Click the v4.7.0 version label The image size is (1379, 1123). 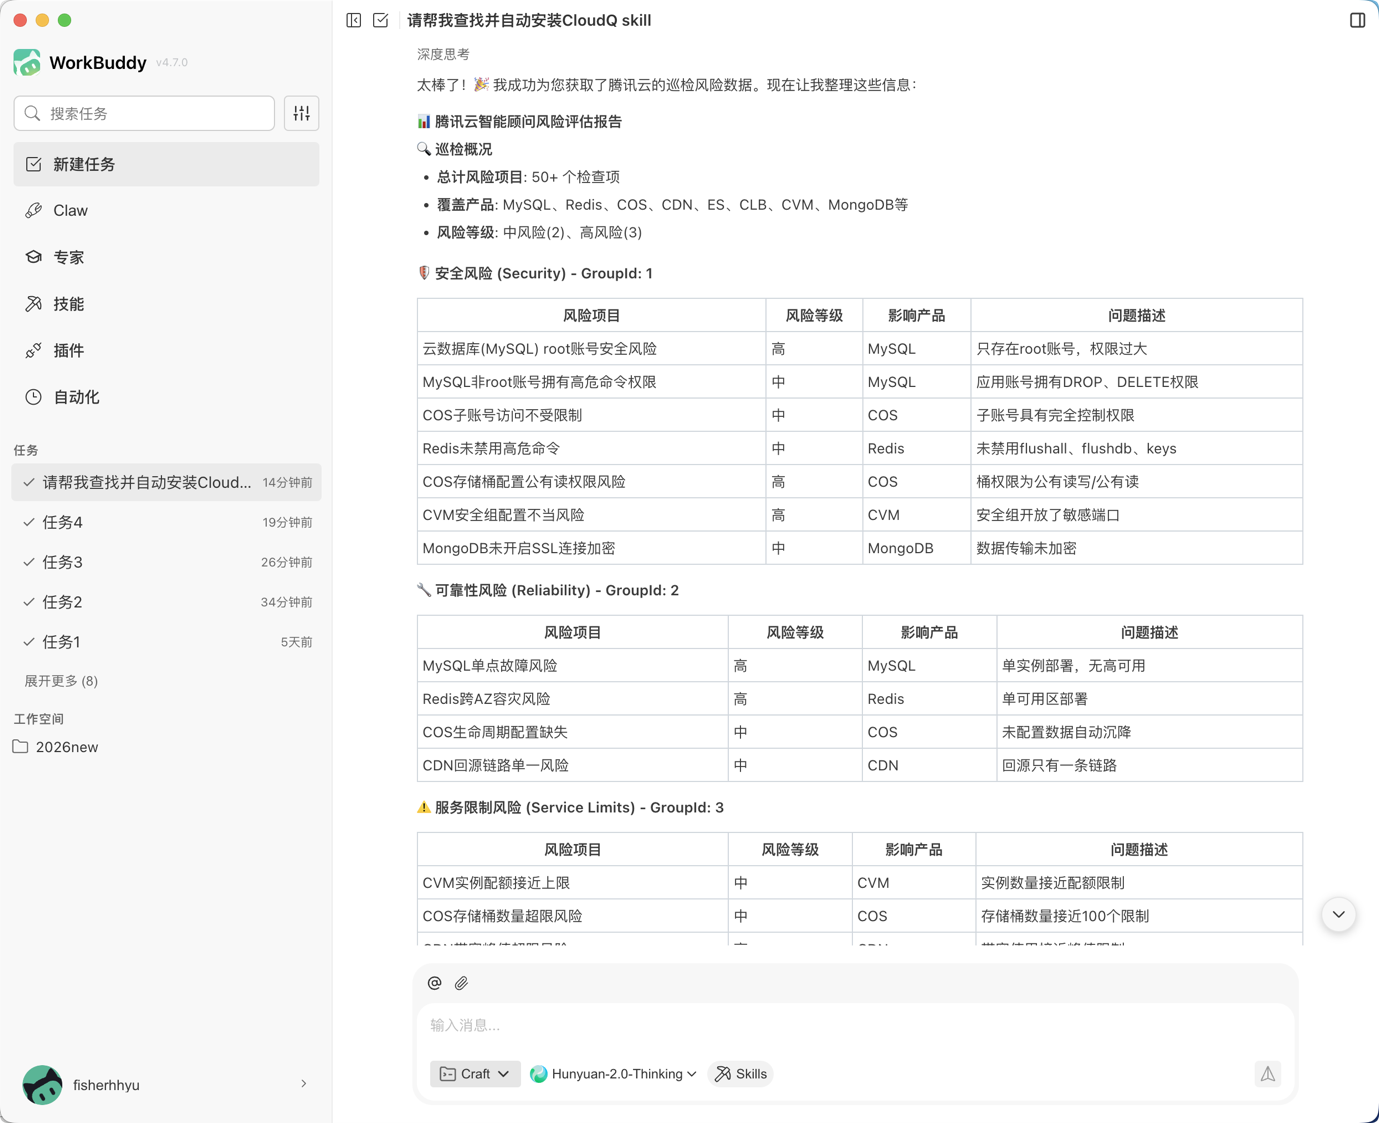(x=172, y=62)
